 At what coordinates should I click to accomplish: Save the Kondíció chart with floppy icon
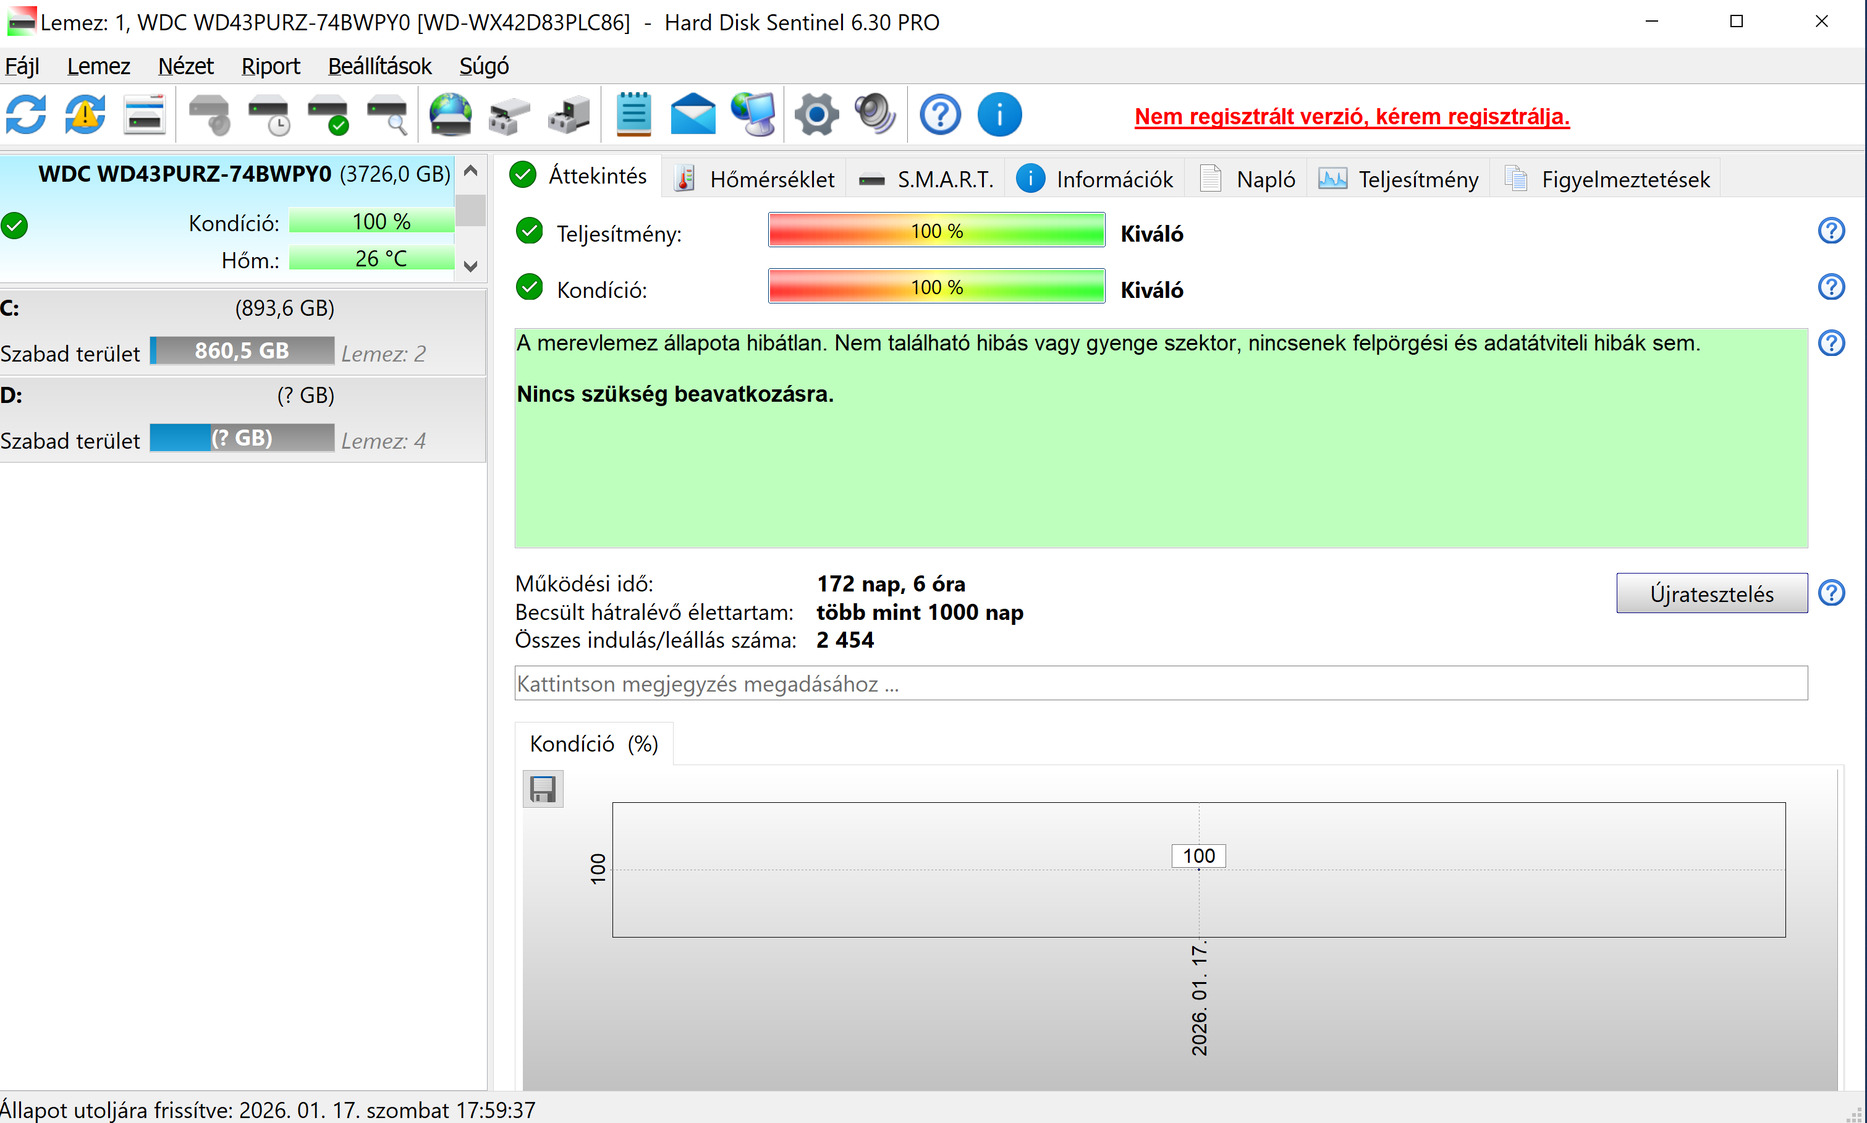(x=543, y=789)
